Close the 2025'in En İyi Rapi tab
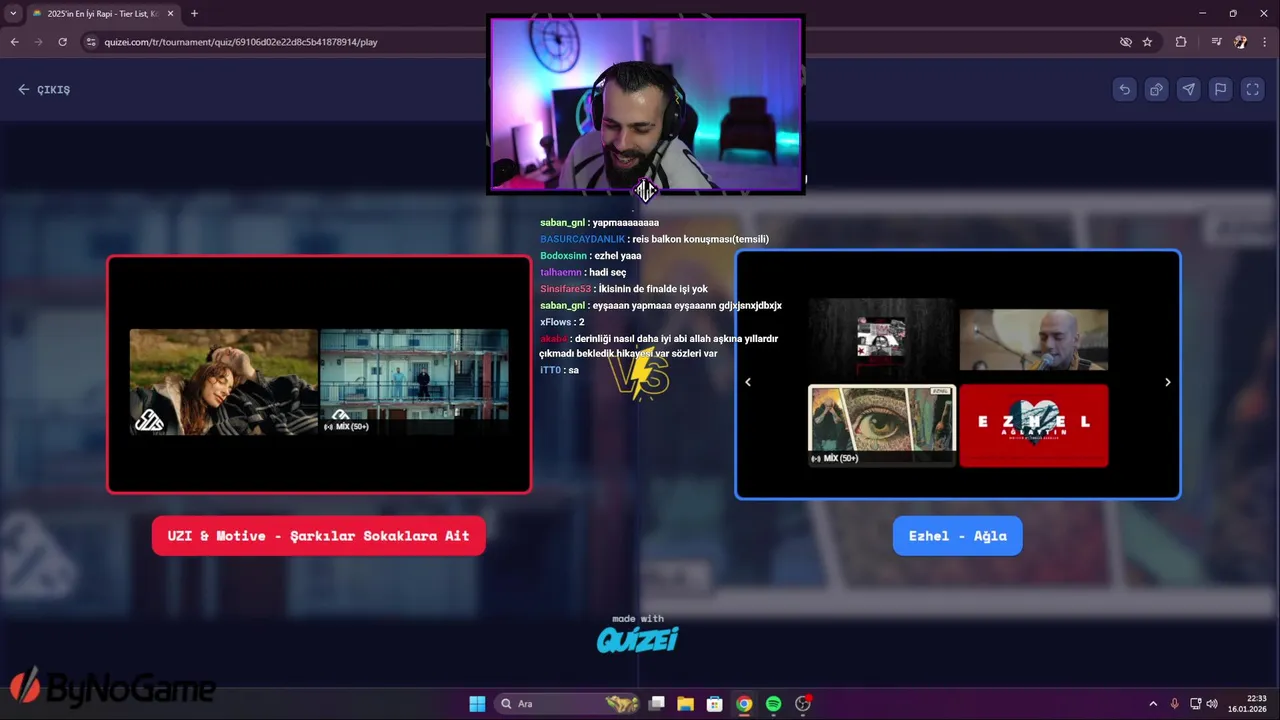 click(171, 14)
